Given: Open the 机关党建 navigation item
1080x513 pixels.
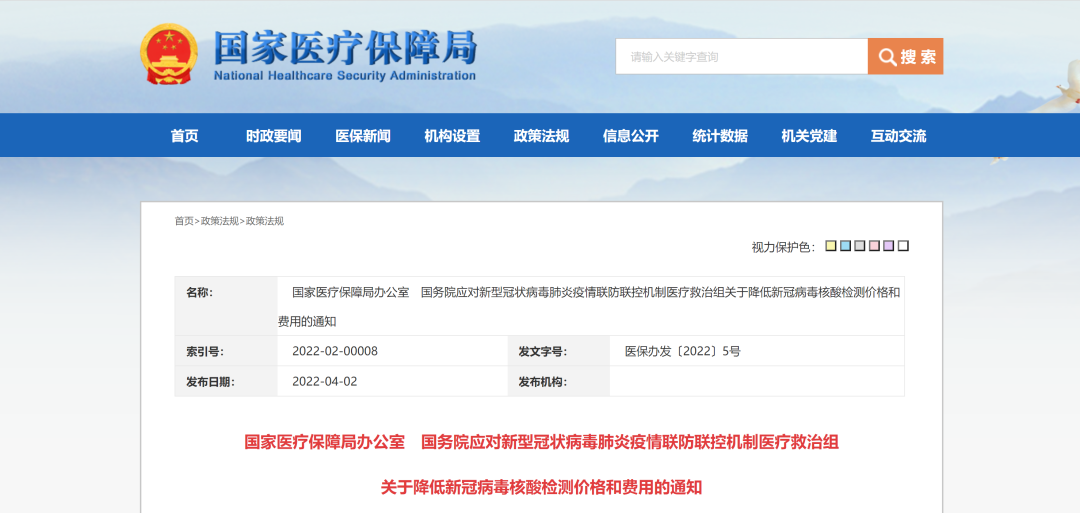Looking at the screenshot, I should [809, 136].
